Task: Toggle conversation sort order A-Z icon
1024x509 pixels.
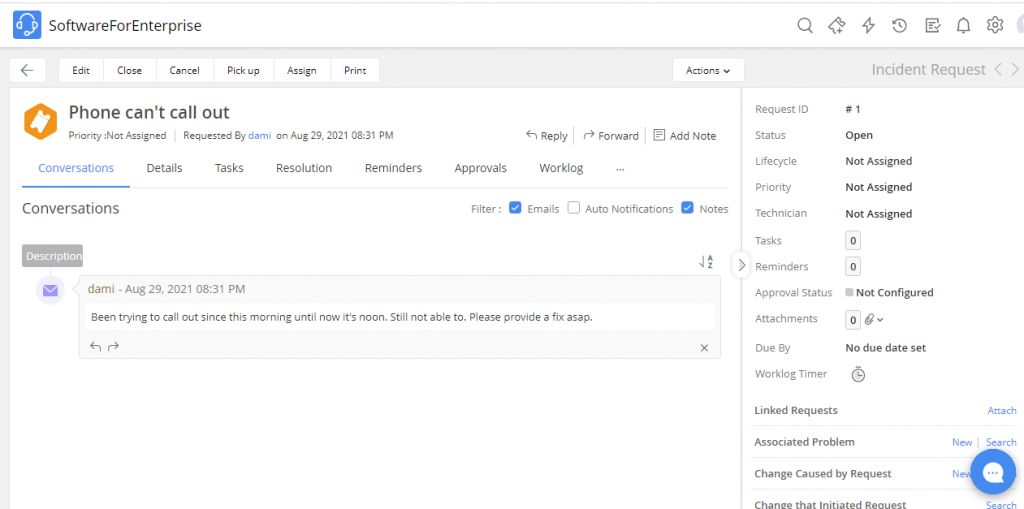Action: [x=706, y=262]
